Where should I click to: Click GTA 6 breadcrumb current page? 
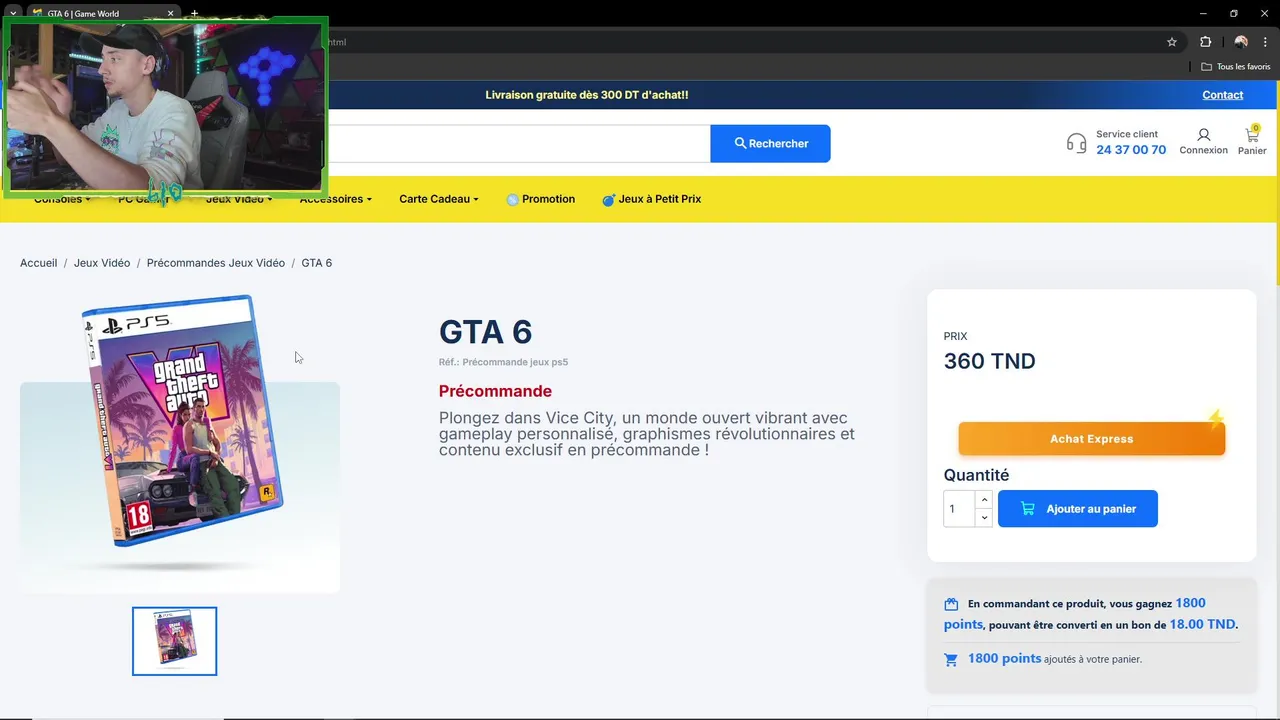(x=316, y=263)
